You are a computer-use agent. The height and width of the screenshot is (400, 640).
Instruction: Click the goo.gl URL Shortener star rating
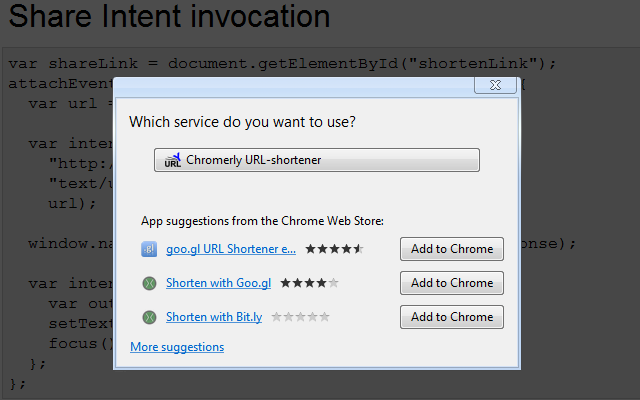tap(334, 249)
